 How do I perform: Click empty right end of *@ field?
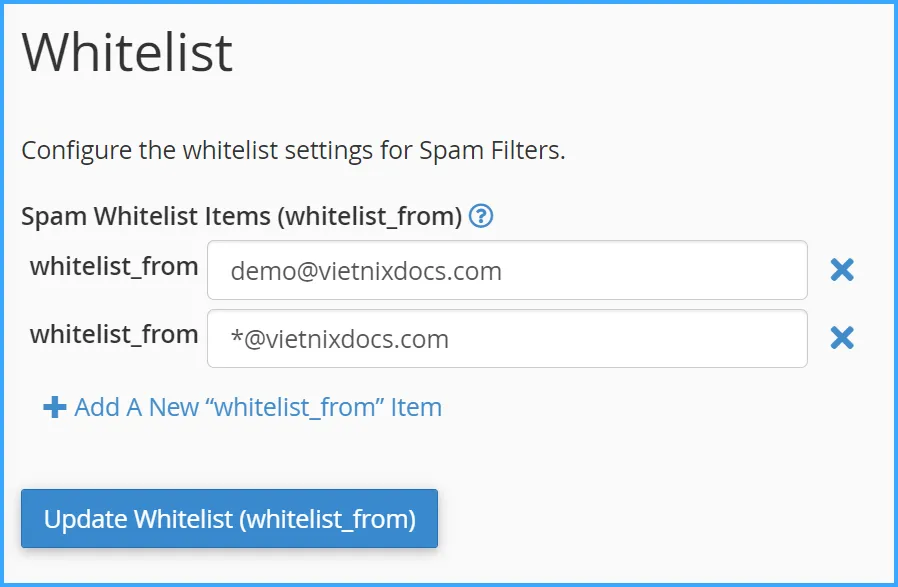click(x=720, y=339)
